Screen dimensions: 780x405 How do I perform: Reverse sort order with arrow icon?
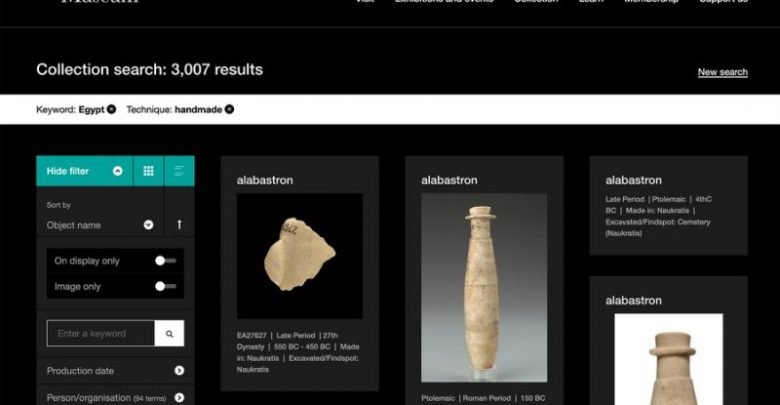tap(179, 224)
